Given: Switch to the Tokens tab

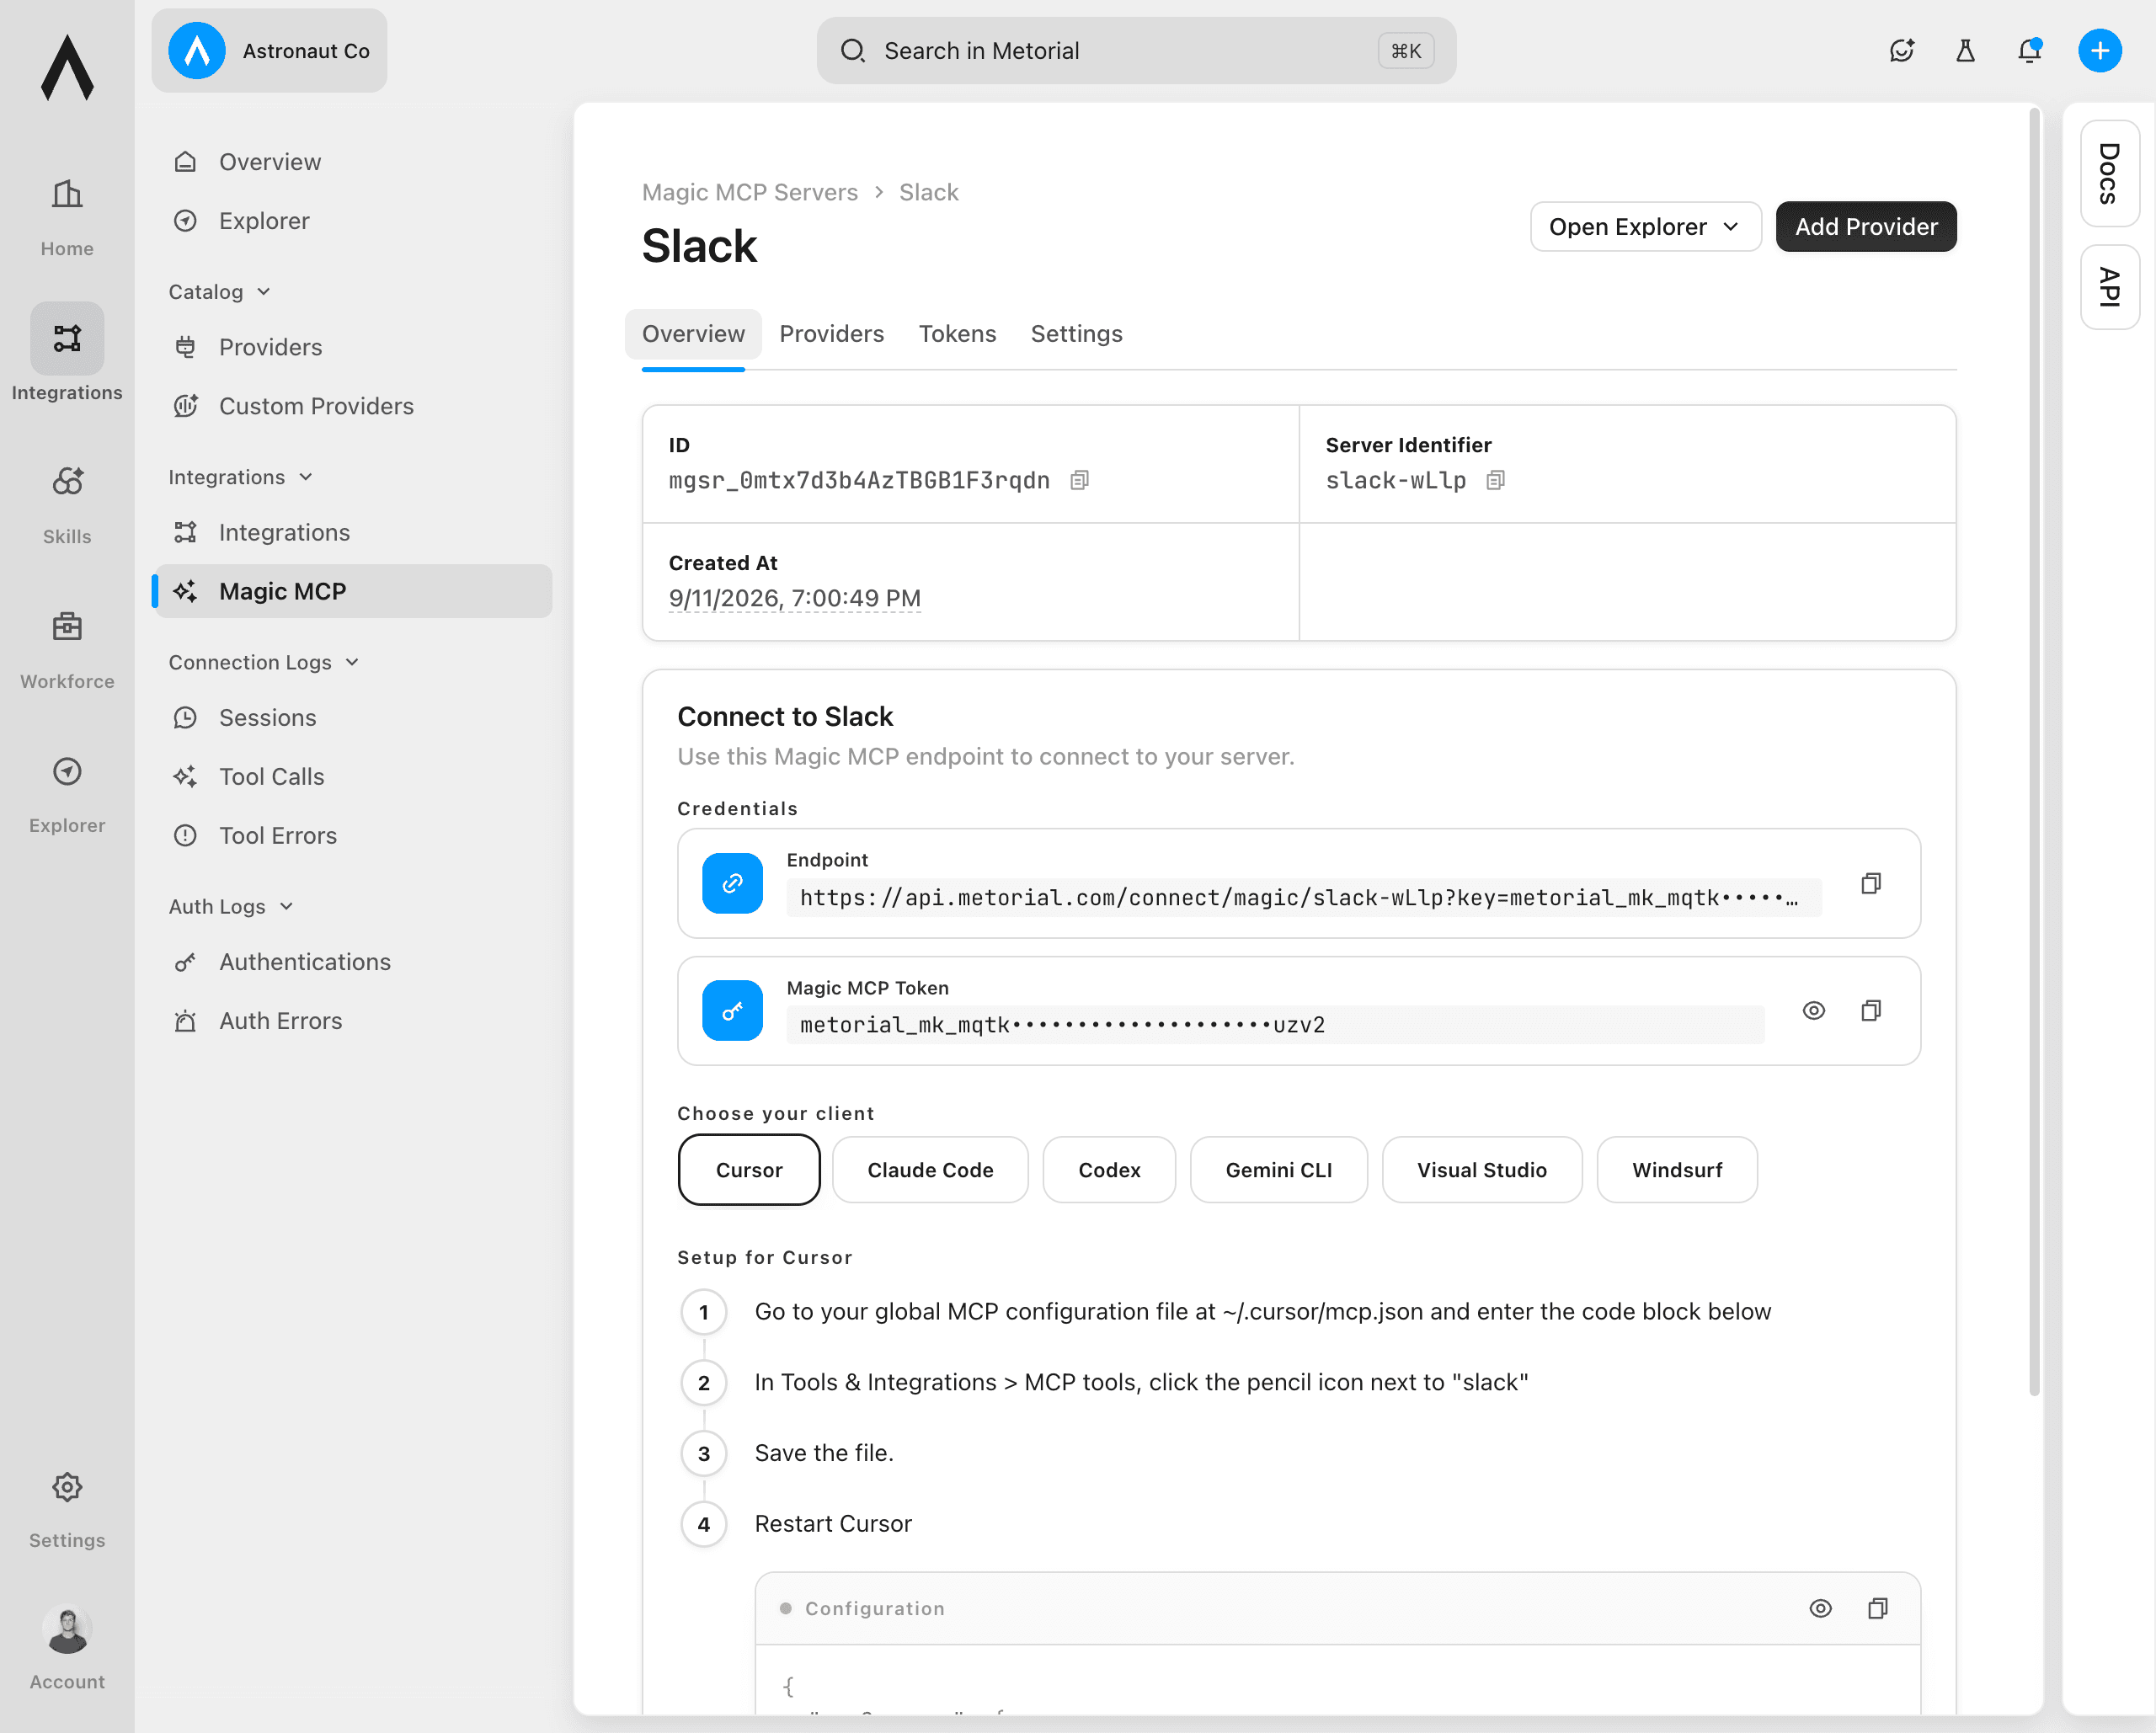Looking at the screenshot, I should (x=957, y=334).
